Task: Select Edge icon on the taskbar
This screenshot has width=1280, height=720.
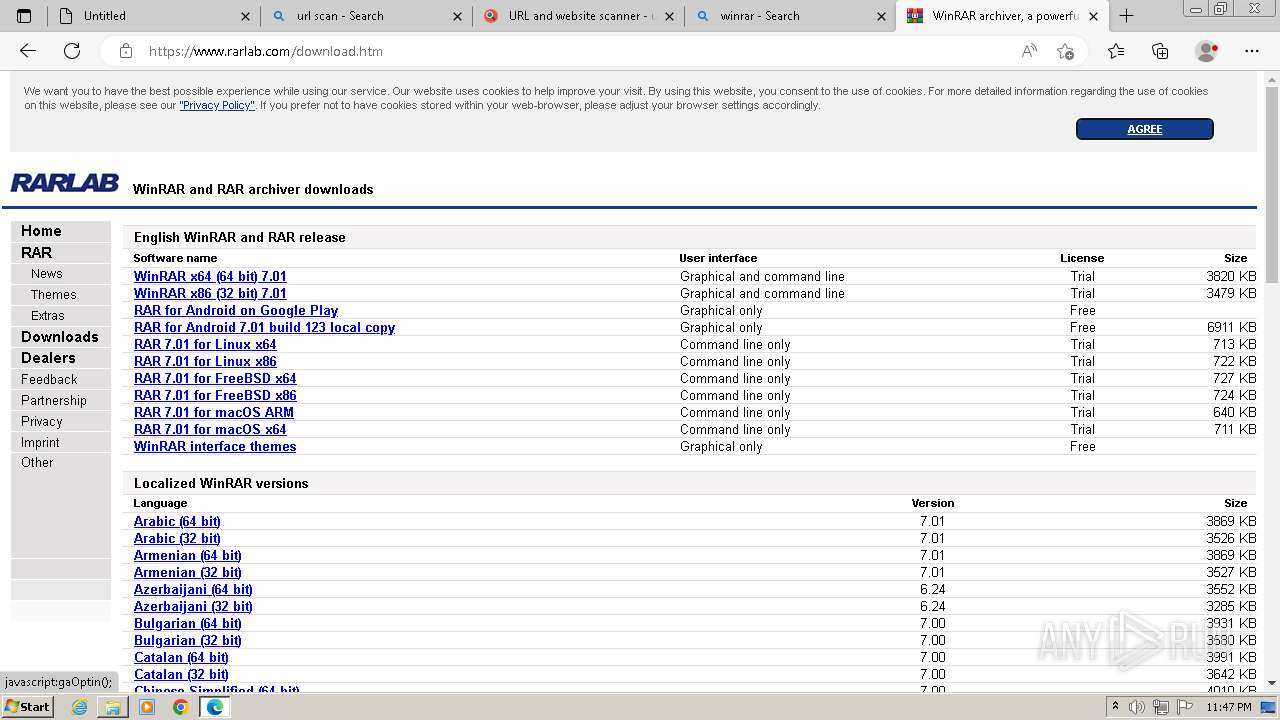Action: (x=214, y=707)
